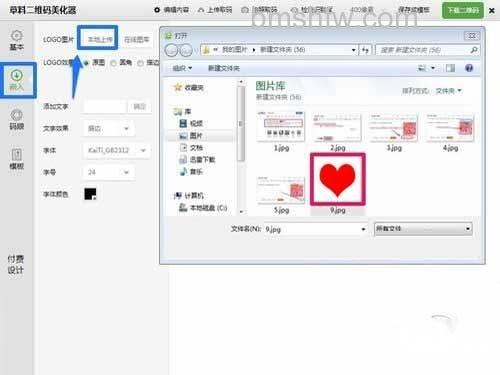Screen dimensions: 500x375
Task: Open the 付费设计 paid design entry
Action: [16, 264]
